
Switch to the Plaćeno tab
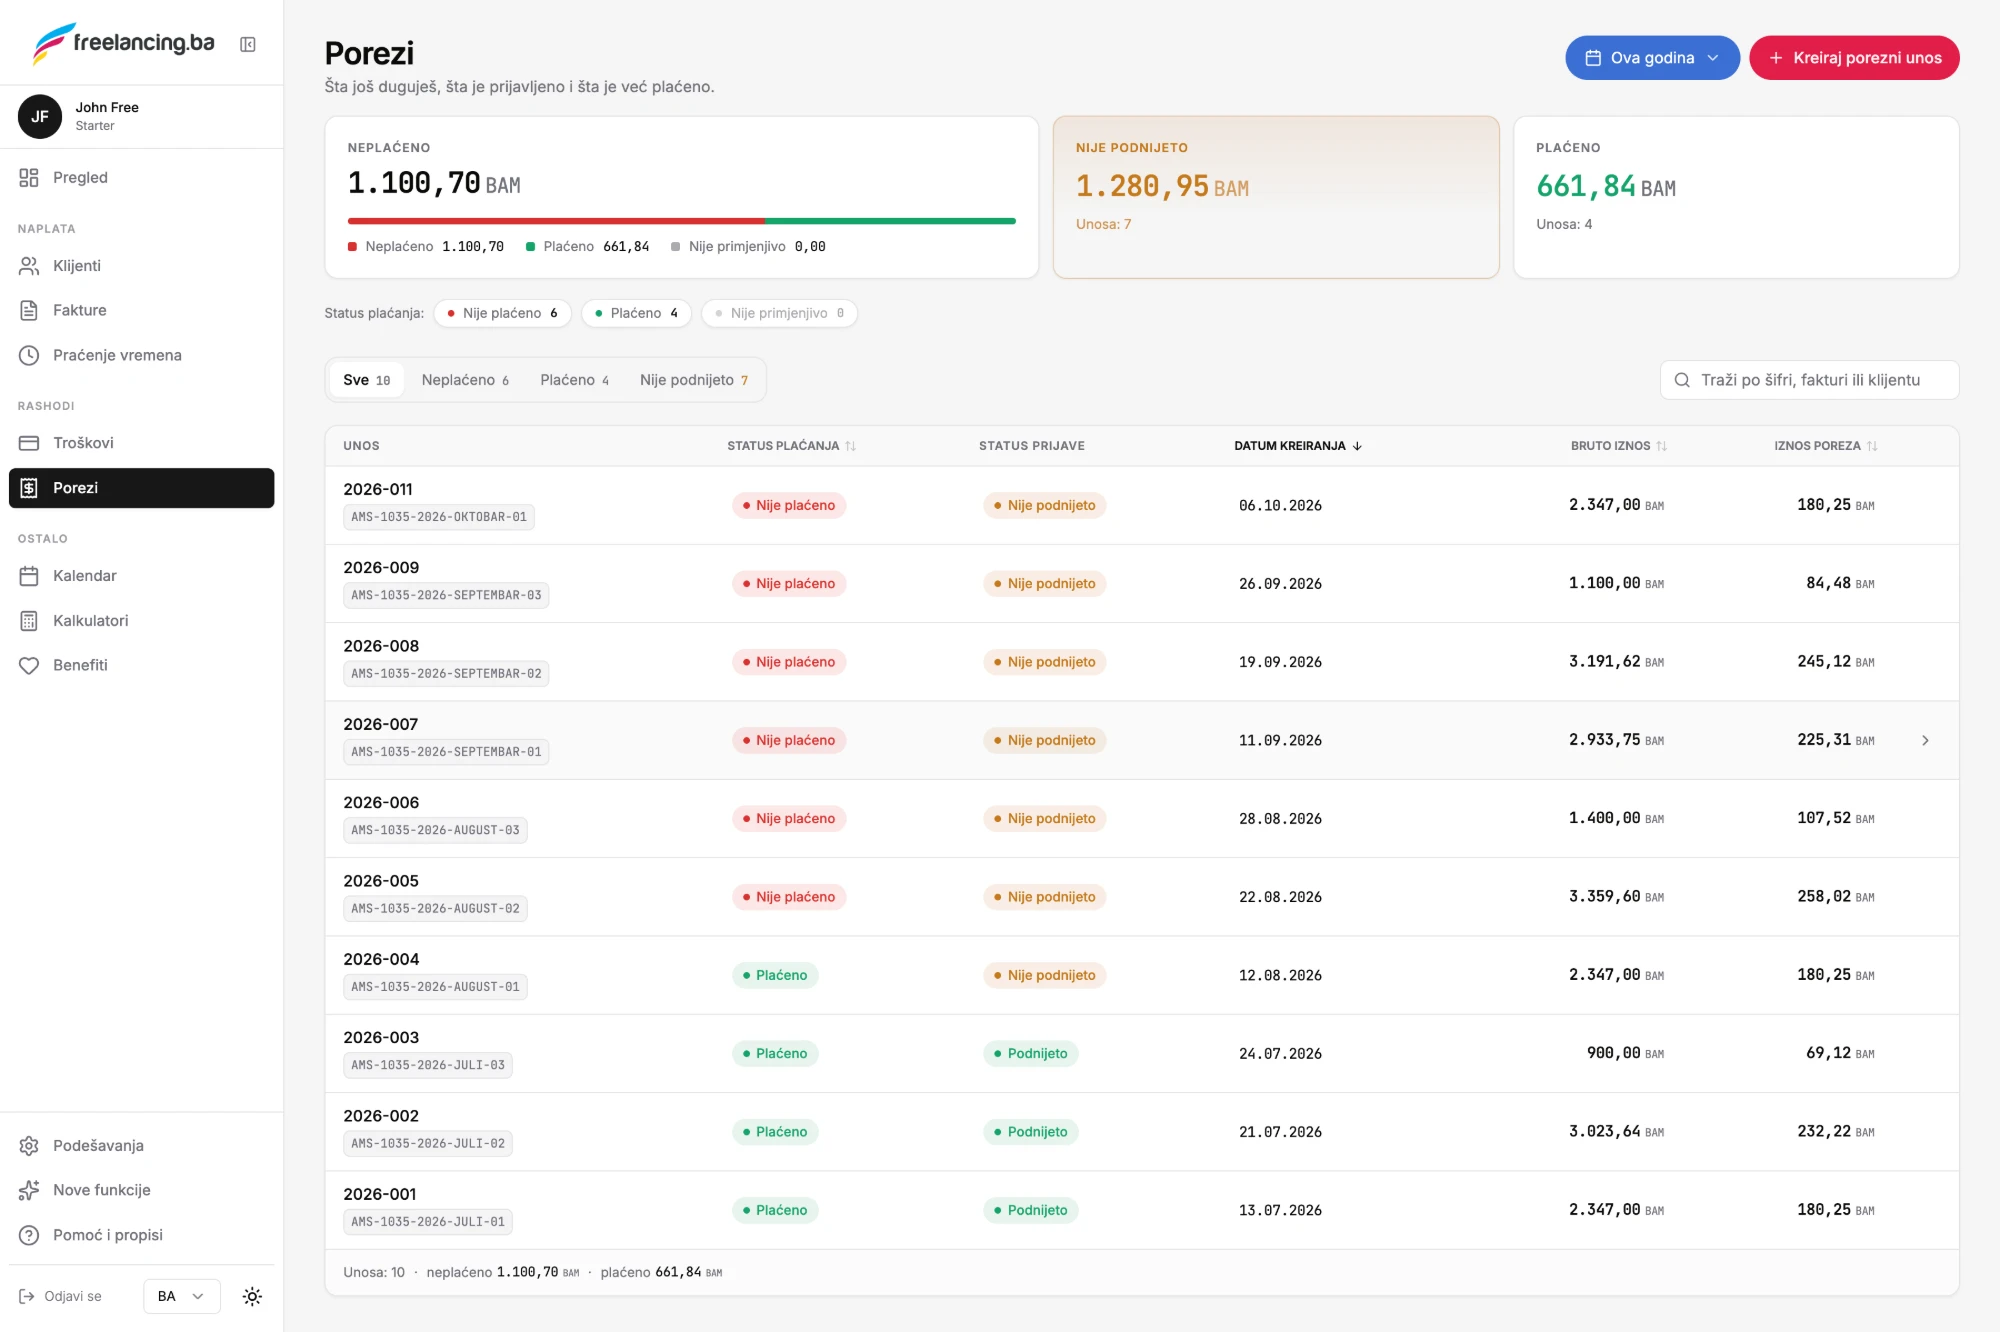coord(574,380)
